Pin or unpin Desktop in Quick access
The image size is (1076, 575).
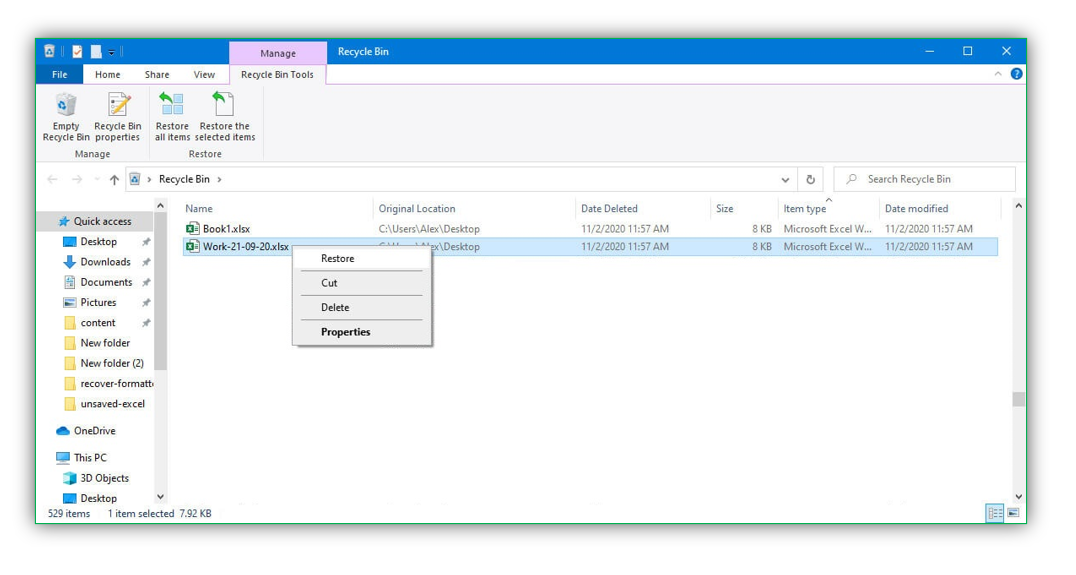pos(146,242)
